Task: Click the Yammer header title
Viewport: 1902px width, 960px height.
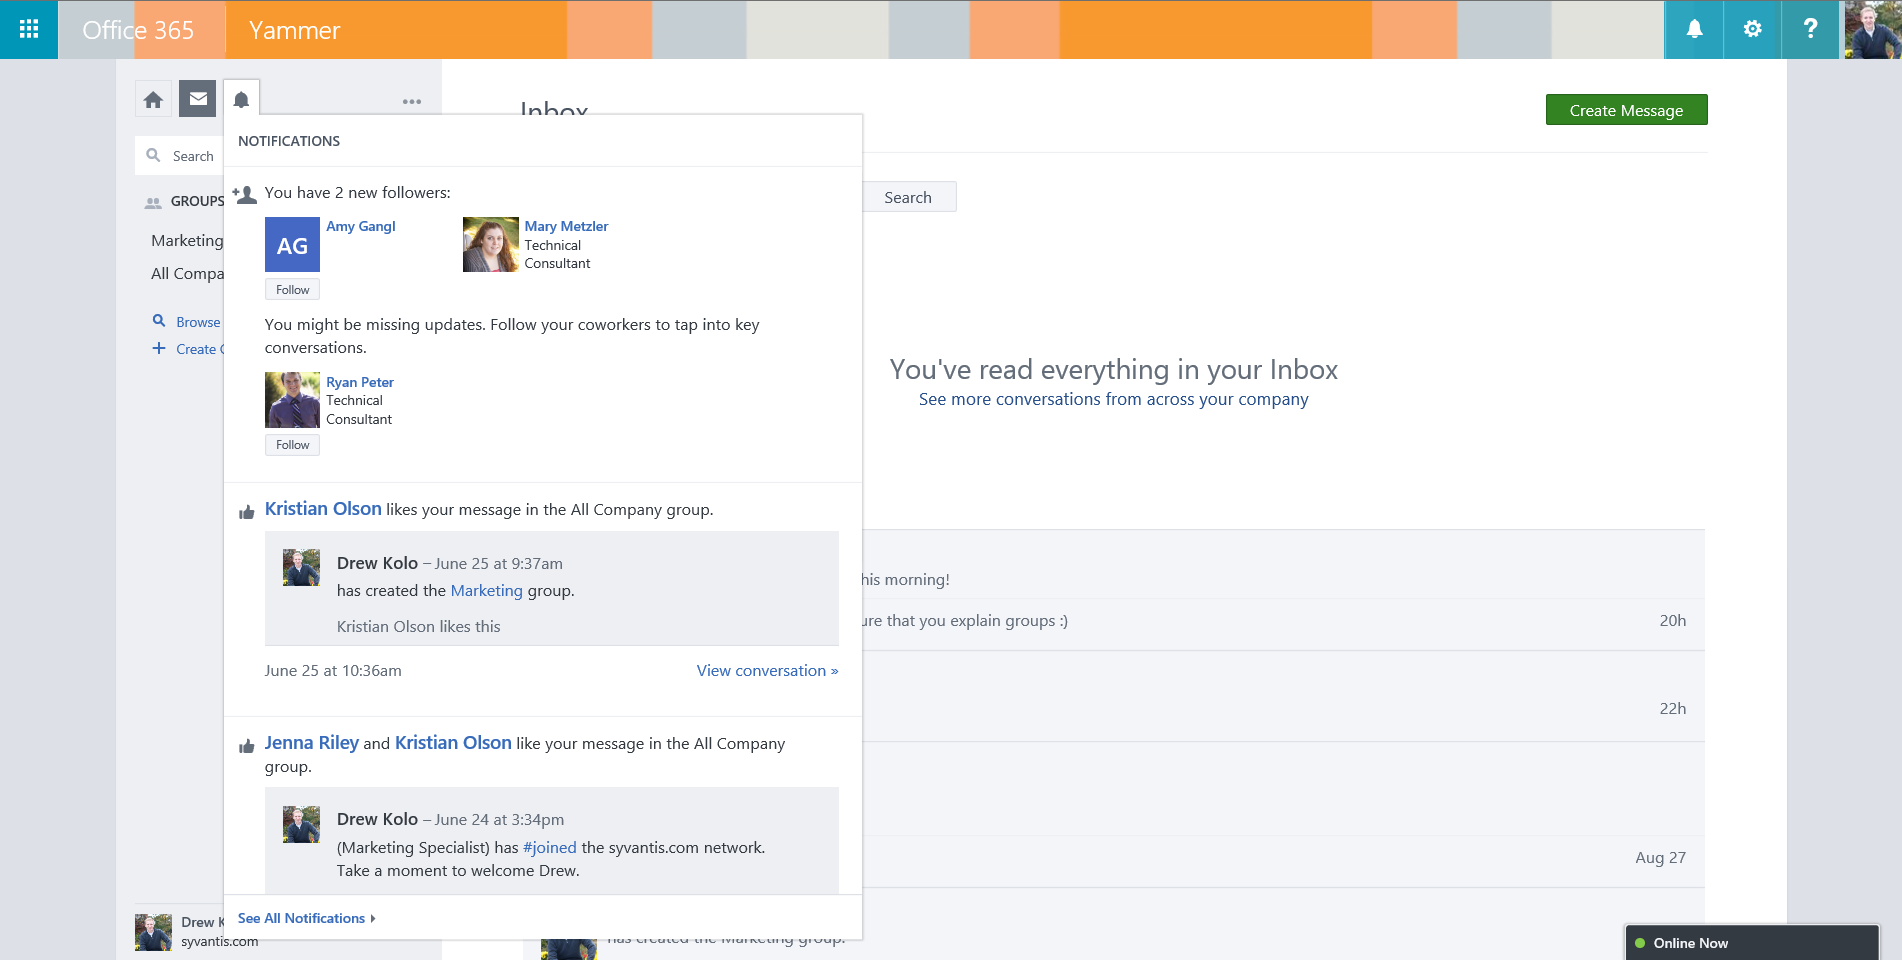Action: tap(294, 30)
